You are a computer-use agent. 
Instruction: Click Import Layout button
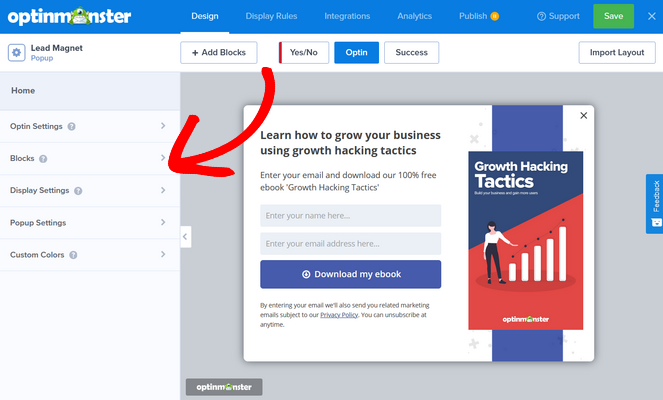point(617,52)
